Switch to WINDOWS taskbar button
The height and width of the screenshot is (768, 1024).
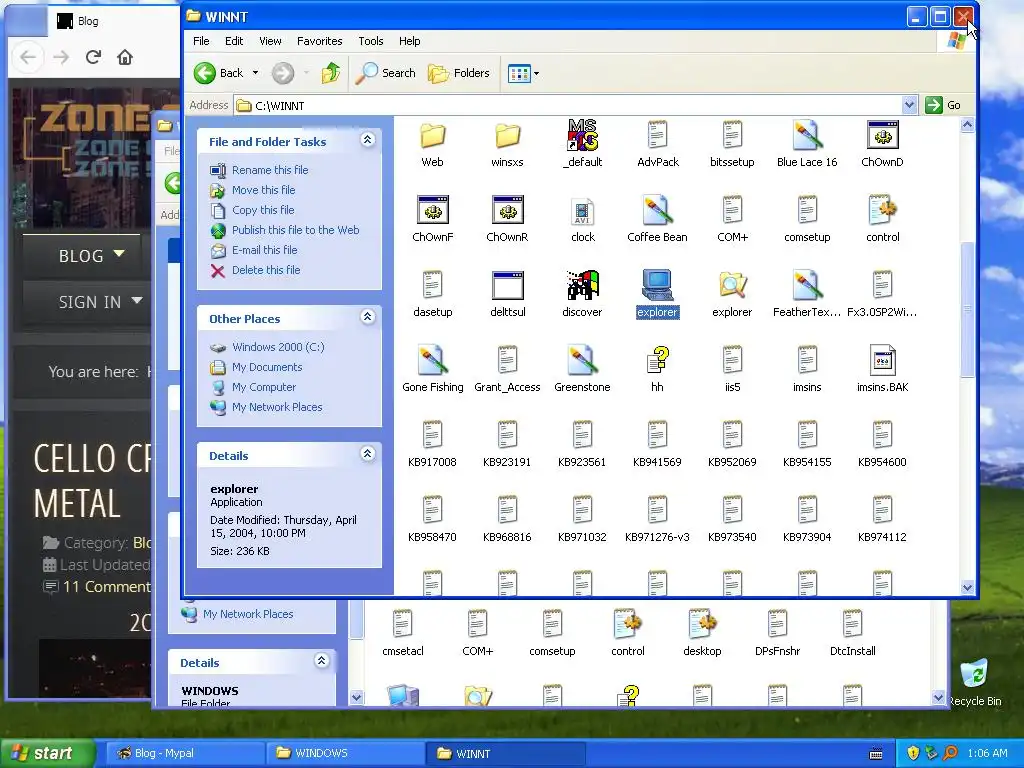click(x=346, y=753)
